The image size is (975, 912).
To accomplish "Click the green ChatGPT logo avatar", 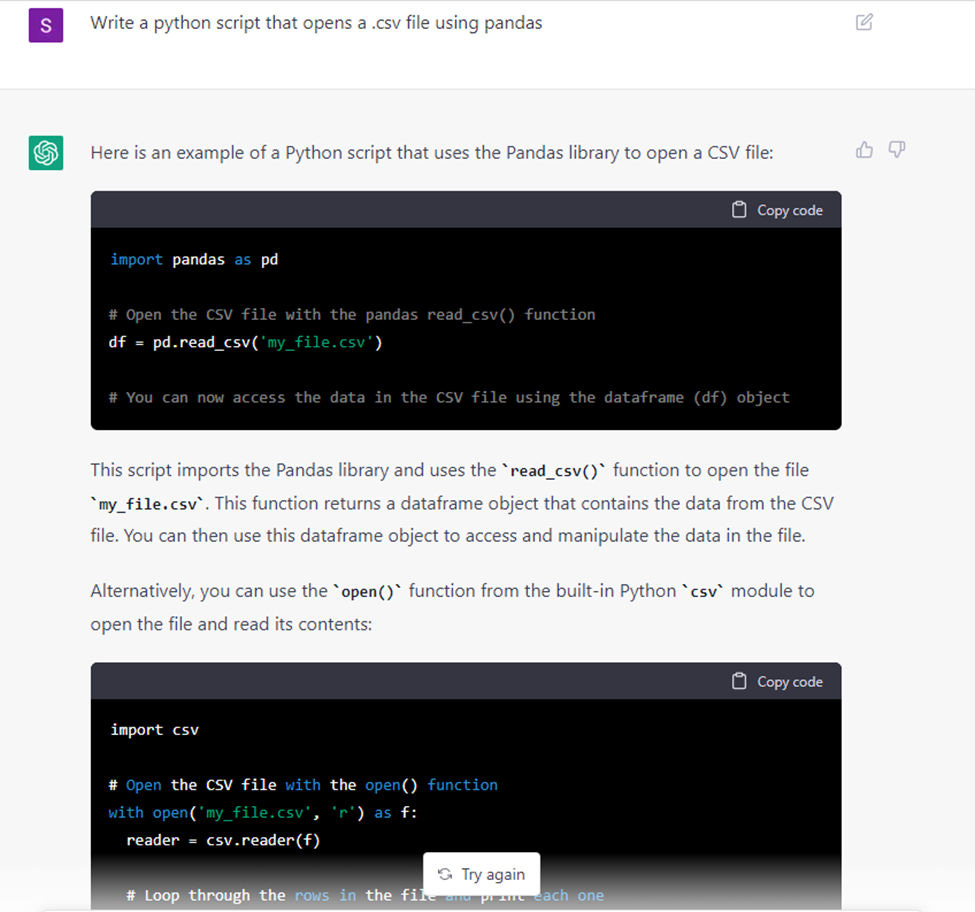I will coord(46,153).
